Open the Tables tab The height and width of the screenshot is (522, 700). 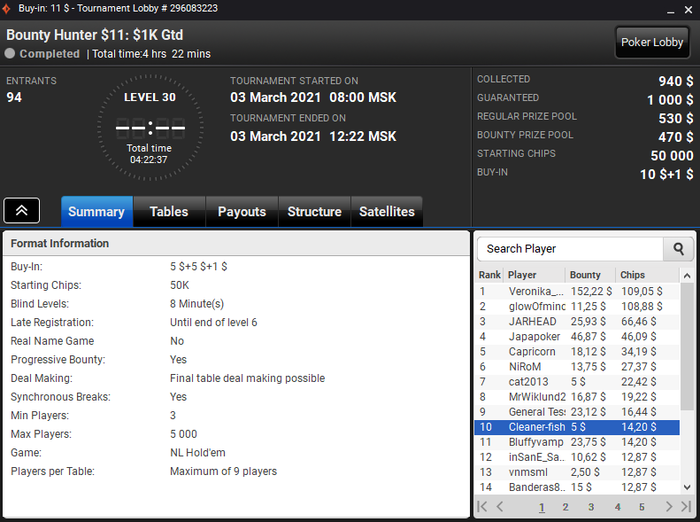(x=169, y=212)
